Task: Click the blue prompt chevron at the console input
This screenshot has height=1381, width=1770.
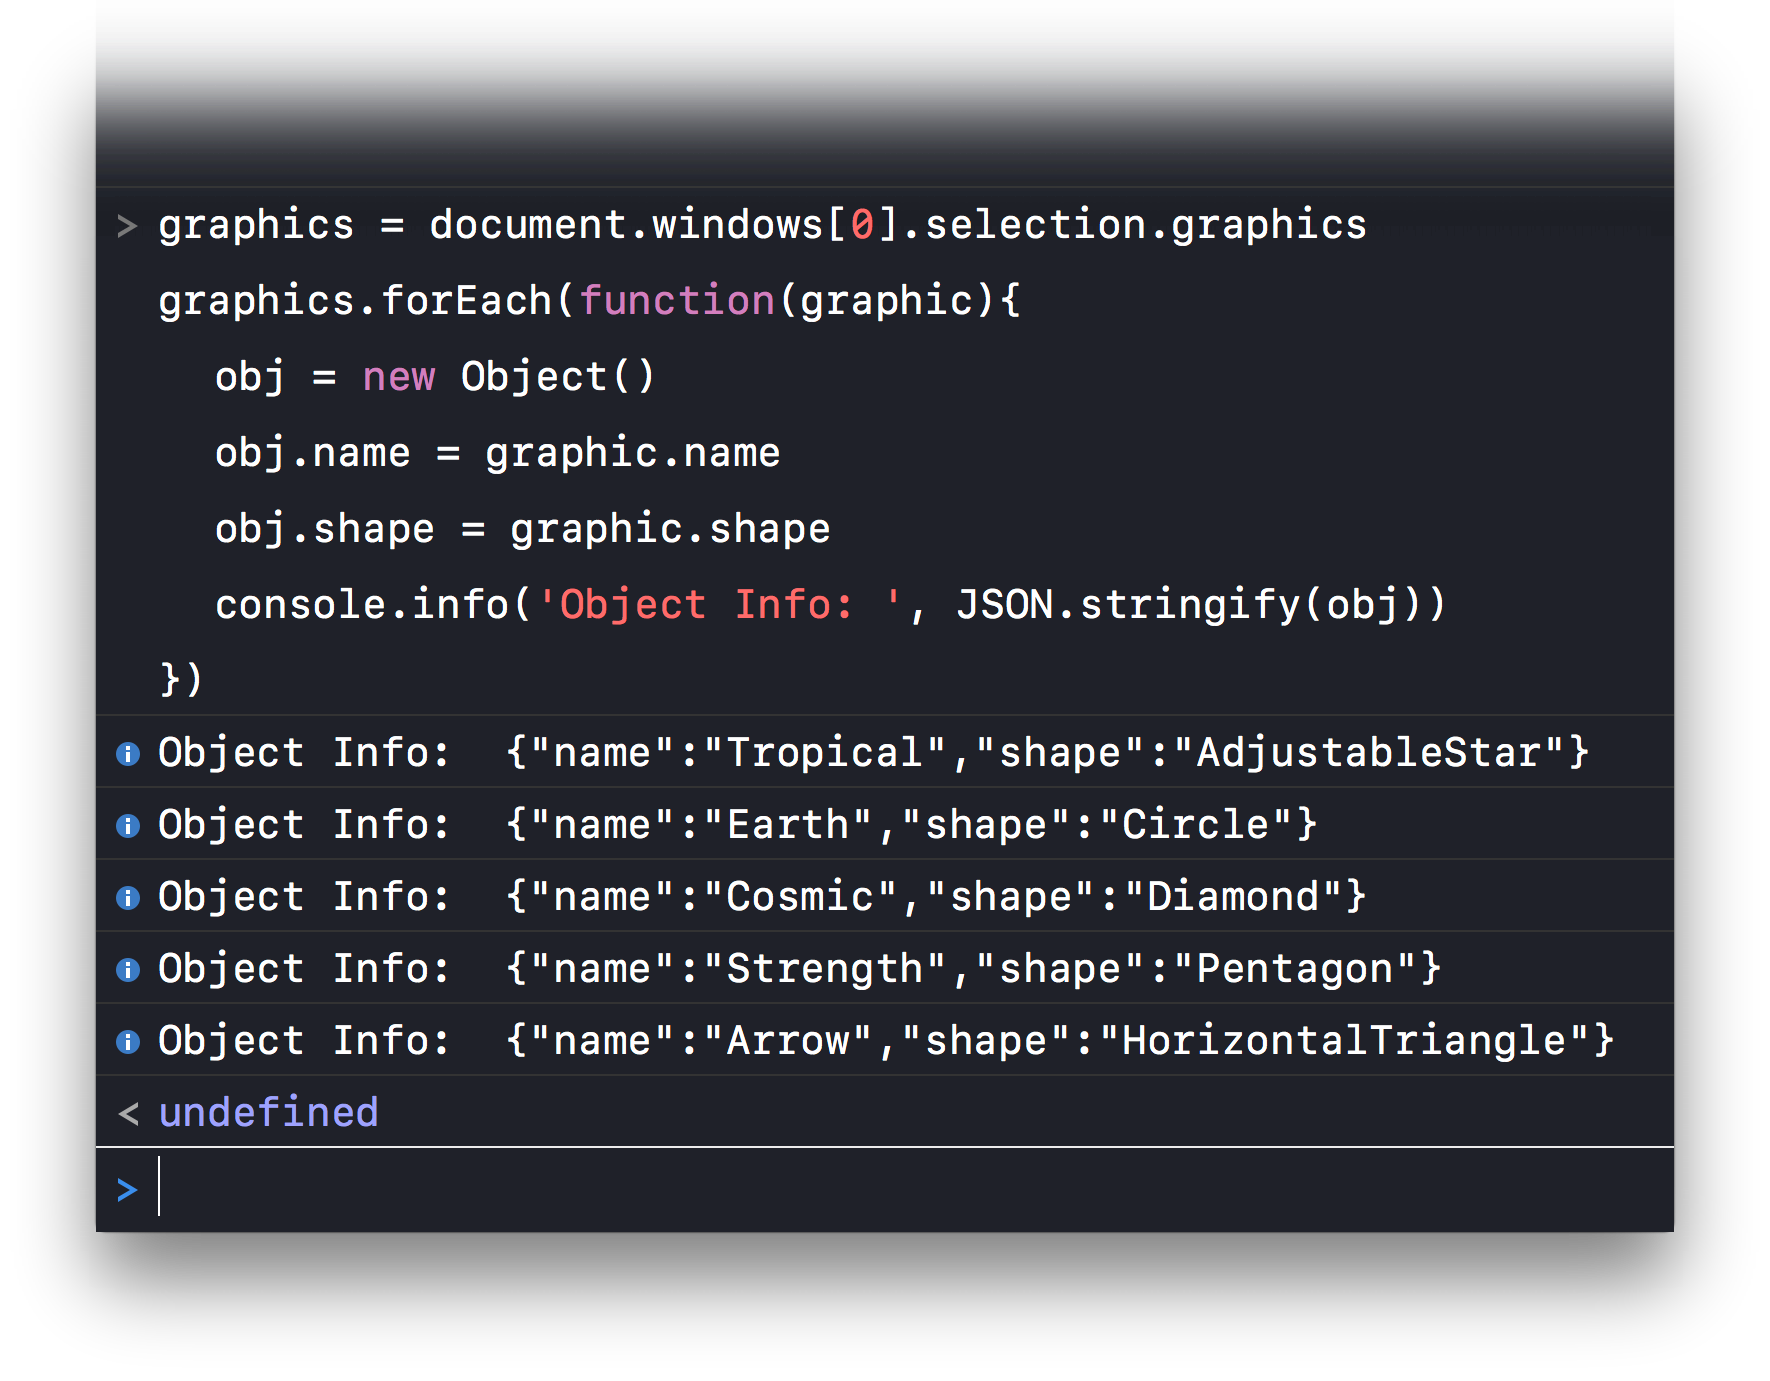Action: pyautogui.click(x=127, y=1190)
